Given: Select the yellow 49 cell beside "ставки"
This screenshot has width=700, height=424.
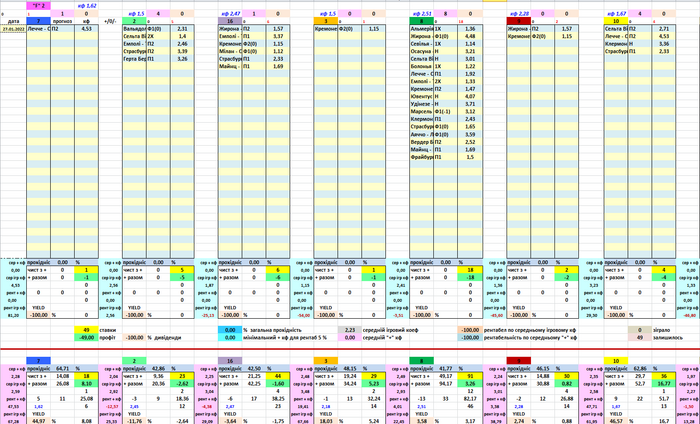Looking at the screenshot, I should (87, 330).
